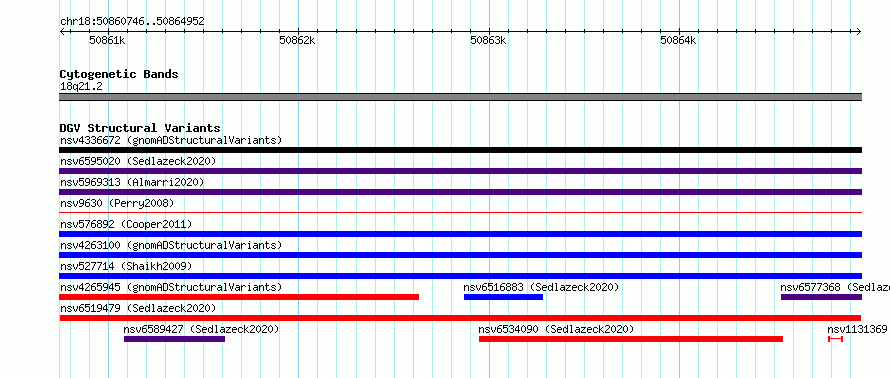890x378 pixels.
Task: Click the nsv4265945 (gnomADStructuralVariants) label
Action: click(x=171, y=287)
